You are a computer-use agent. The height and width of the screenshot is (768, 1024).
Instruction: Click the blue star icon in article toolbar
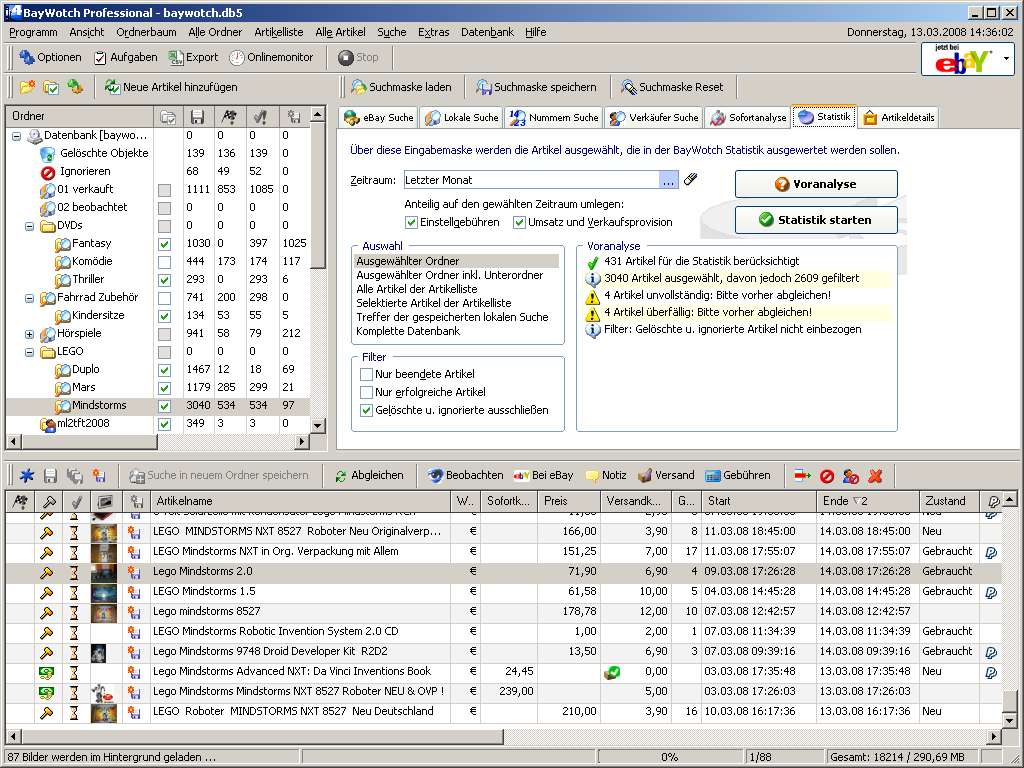pyautogui.click(x=27, y=475)
